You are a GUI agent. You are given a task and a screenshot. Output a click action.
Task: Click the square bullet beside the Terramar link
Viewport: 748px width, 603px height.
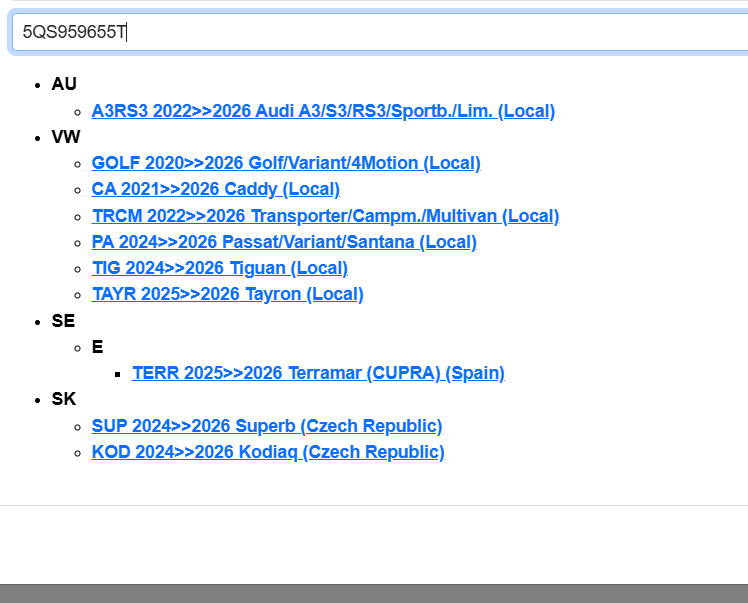point(118,374)
